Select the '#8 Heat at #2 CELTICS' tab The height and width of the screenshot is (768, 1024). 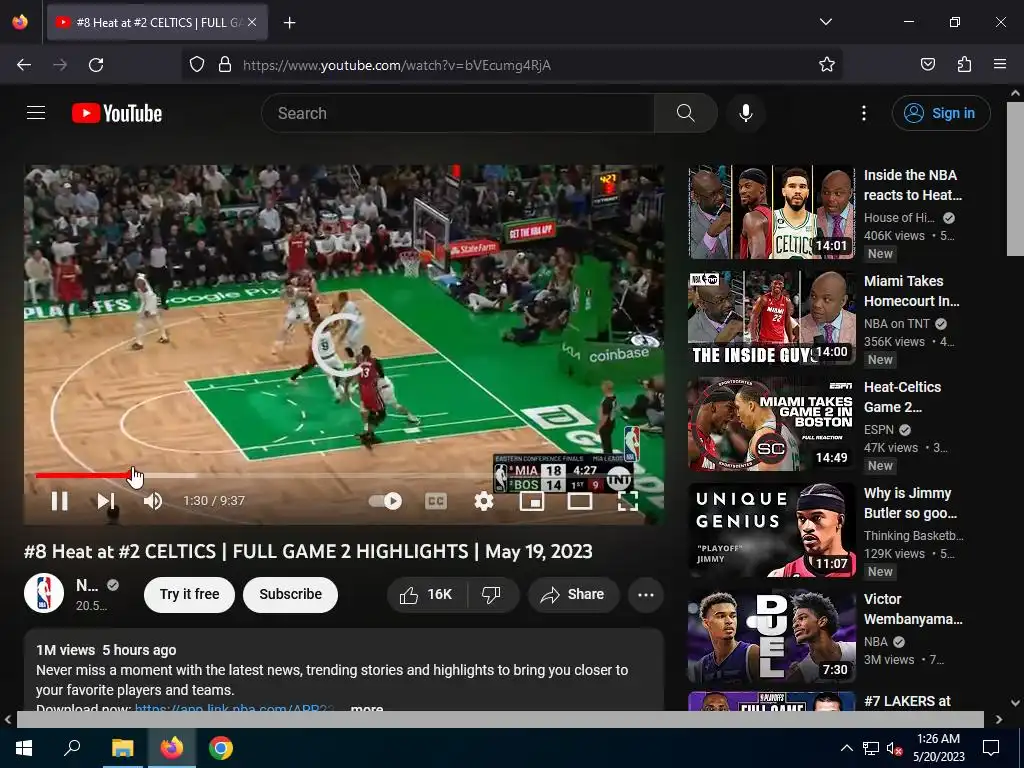[157, 22]
